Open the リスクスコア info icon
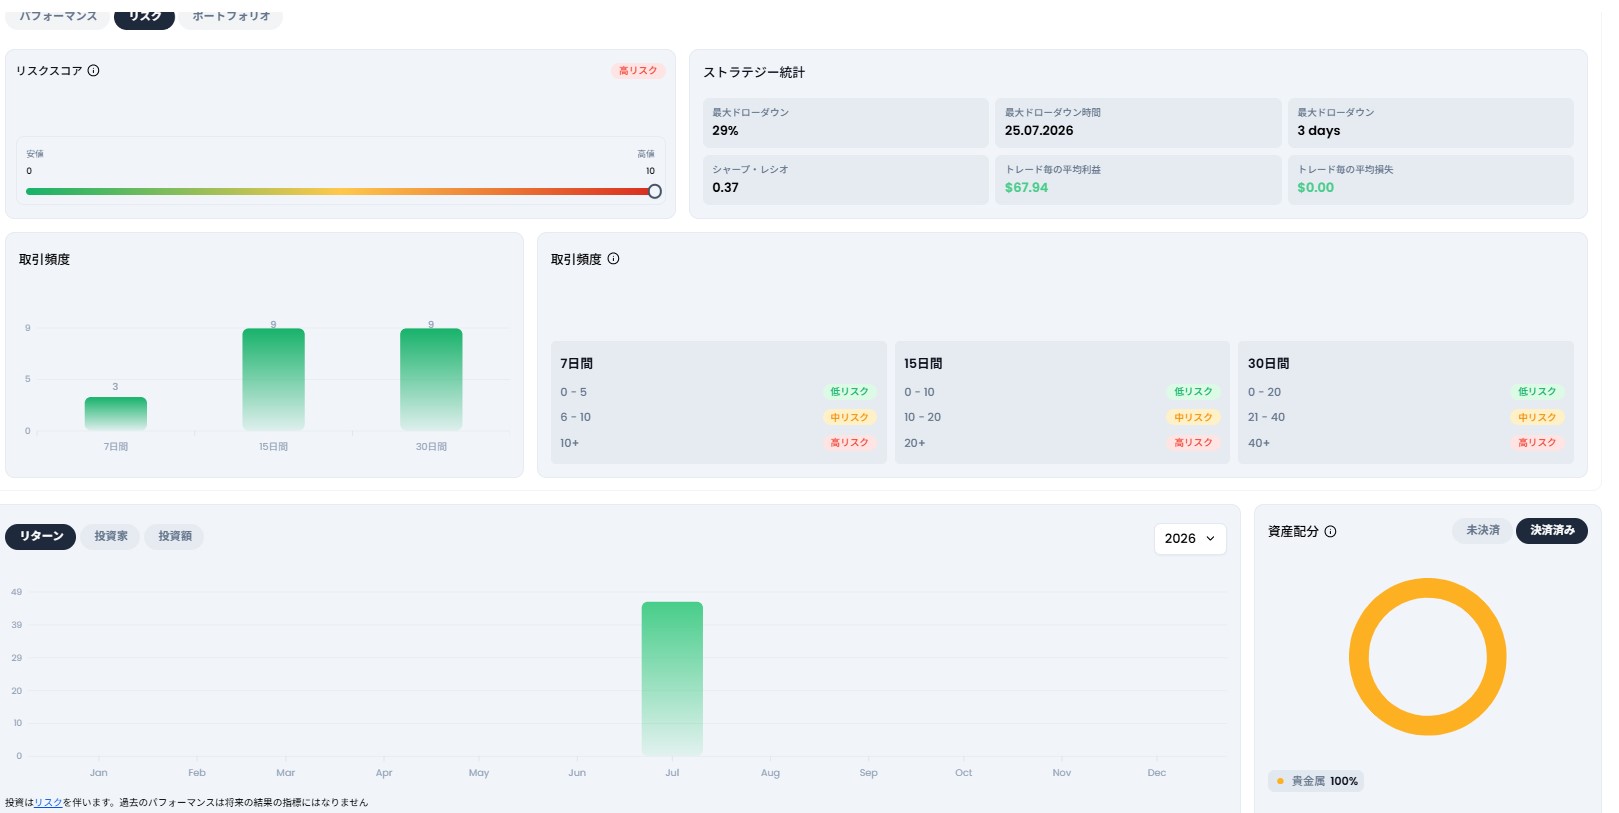The height and width of the screenshot is (813, 1619). [x=93, y=70]
